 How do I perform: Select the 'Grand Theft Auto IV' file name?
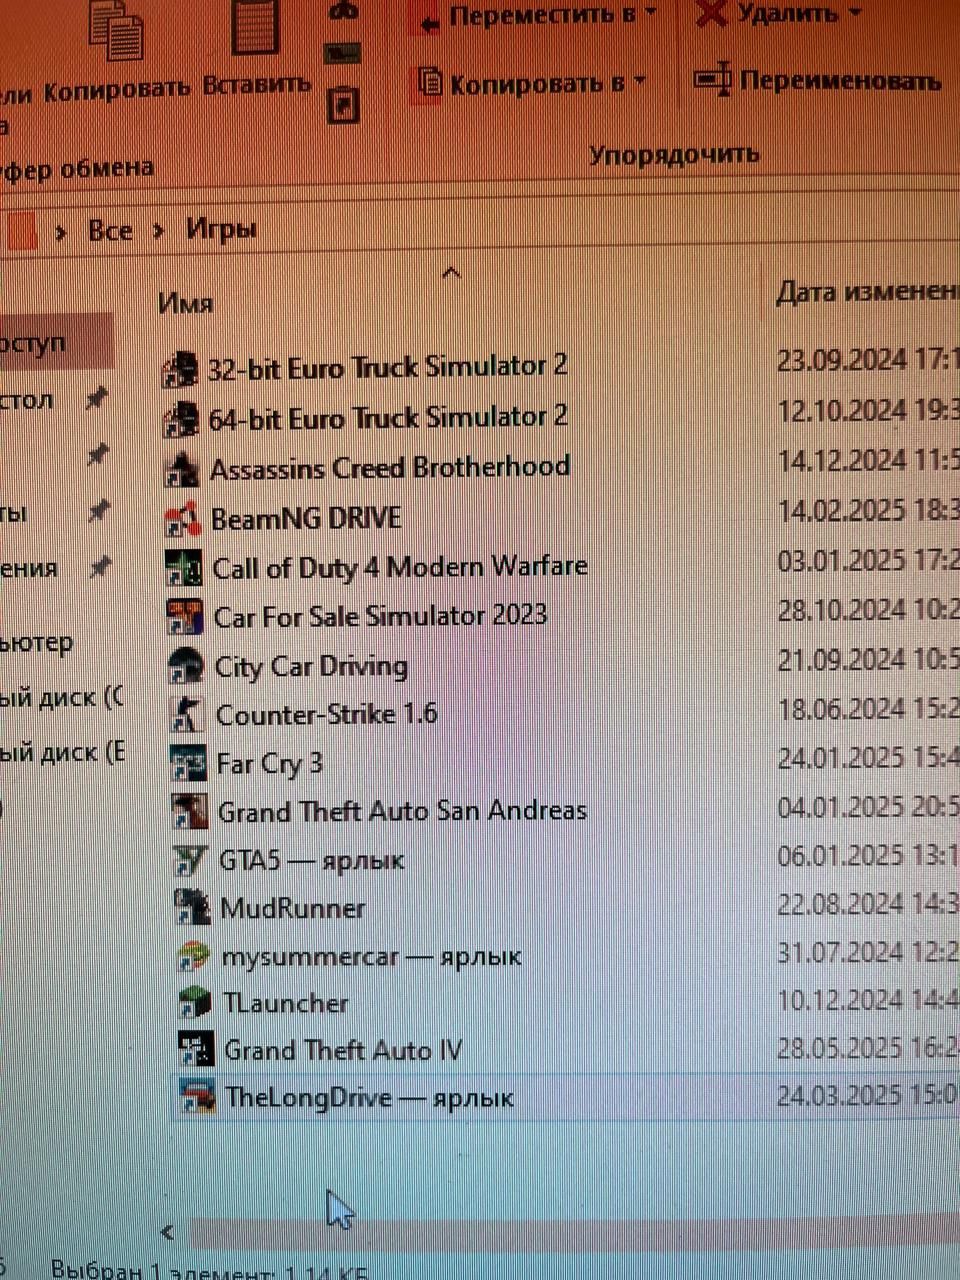click(343, 1050)
